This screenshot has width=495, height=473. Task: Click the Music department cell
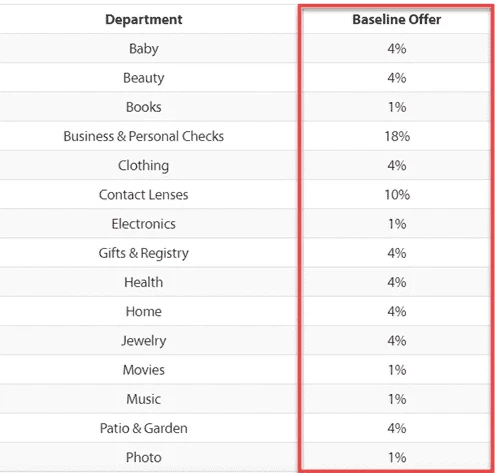(x=144, y=399)
